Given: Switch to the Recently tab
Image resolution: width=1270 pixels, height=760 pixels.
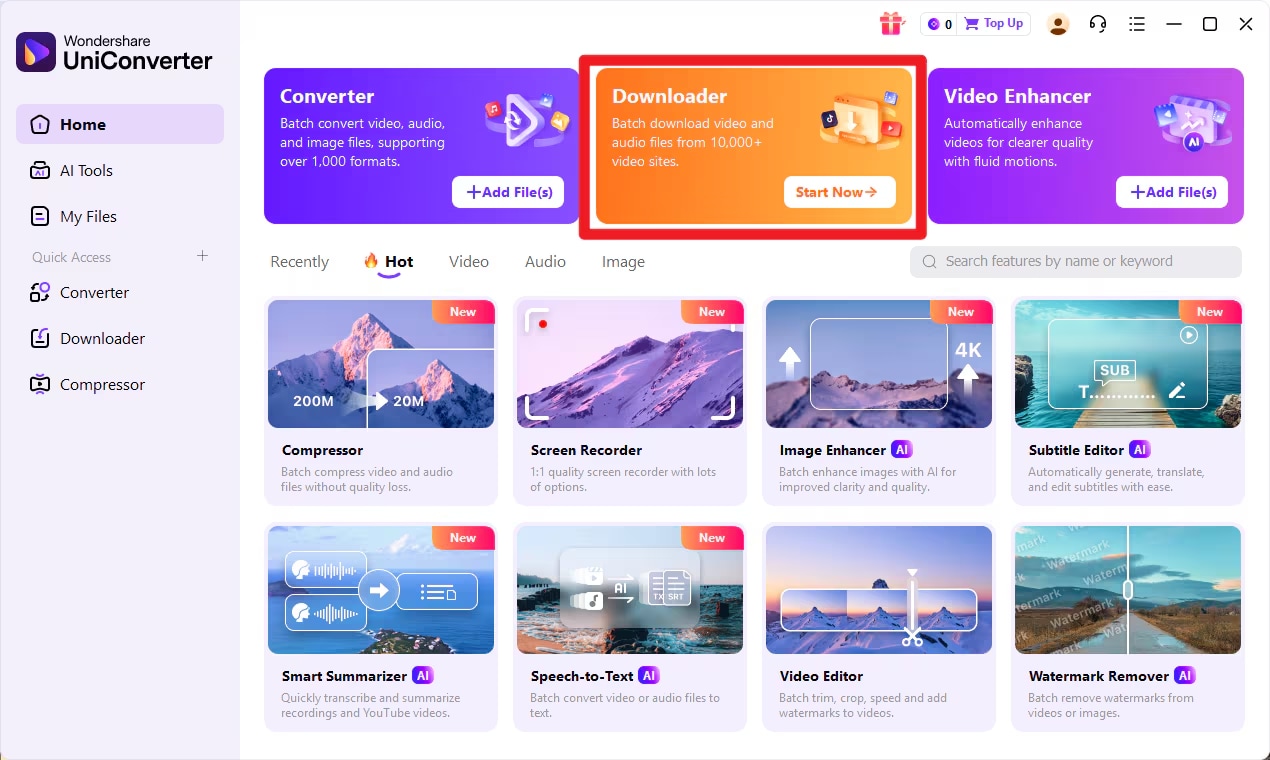Looking at the screenshot, I should (299, 262).
